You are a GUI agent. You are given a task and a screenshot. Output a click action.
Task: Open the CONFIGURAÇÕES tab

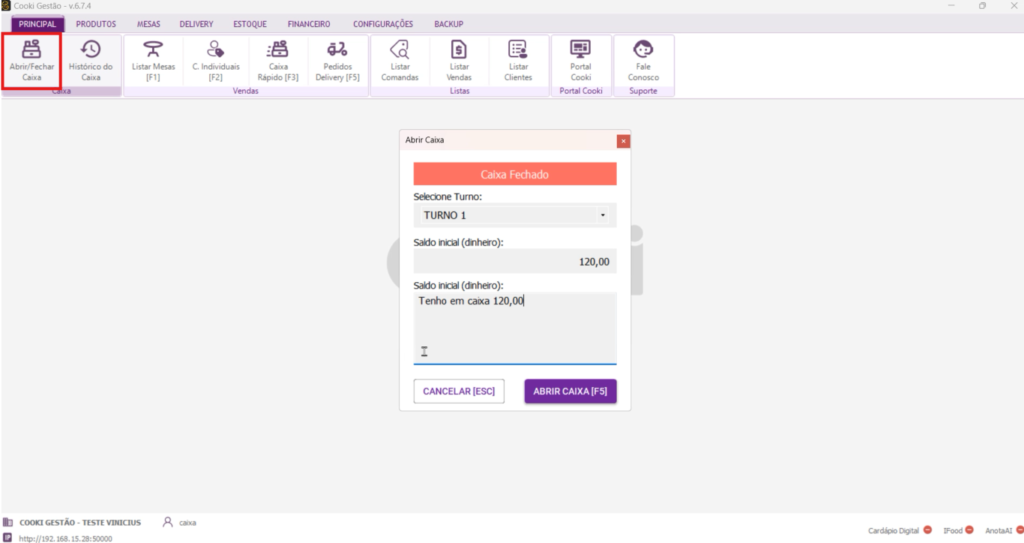coord(383,24)
